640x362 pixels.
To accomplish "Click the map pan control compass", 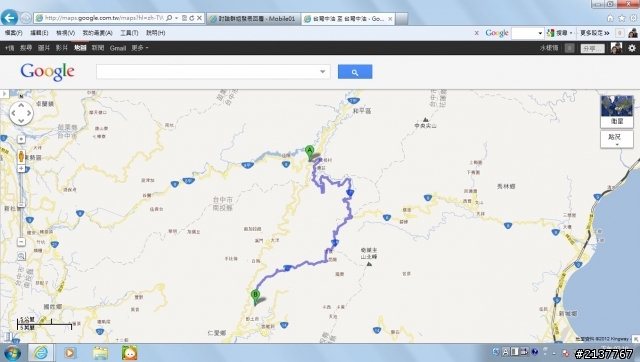I will (21, 113).
